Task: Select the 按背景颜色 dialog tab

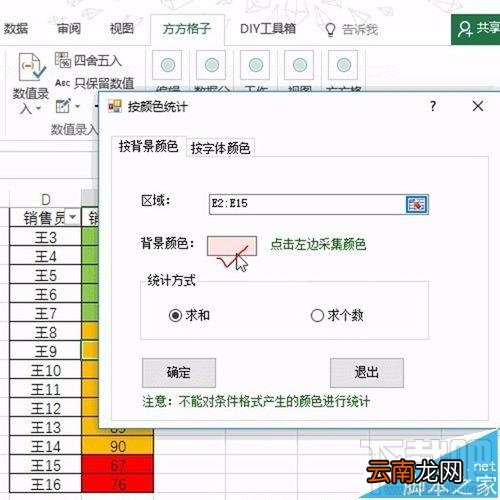Action: pos(148,146)
